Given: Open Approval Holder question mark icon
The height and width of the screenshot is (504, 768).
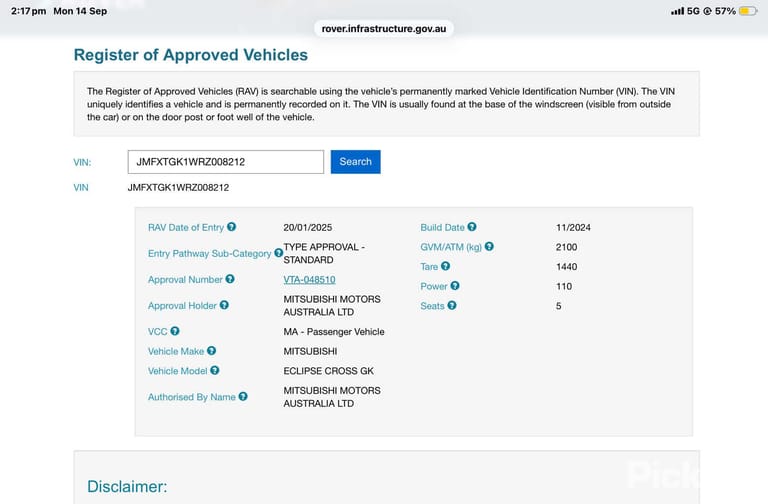Looking at the screenshot, I should [x=224, y=305].
